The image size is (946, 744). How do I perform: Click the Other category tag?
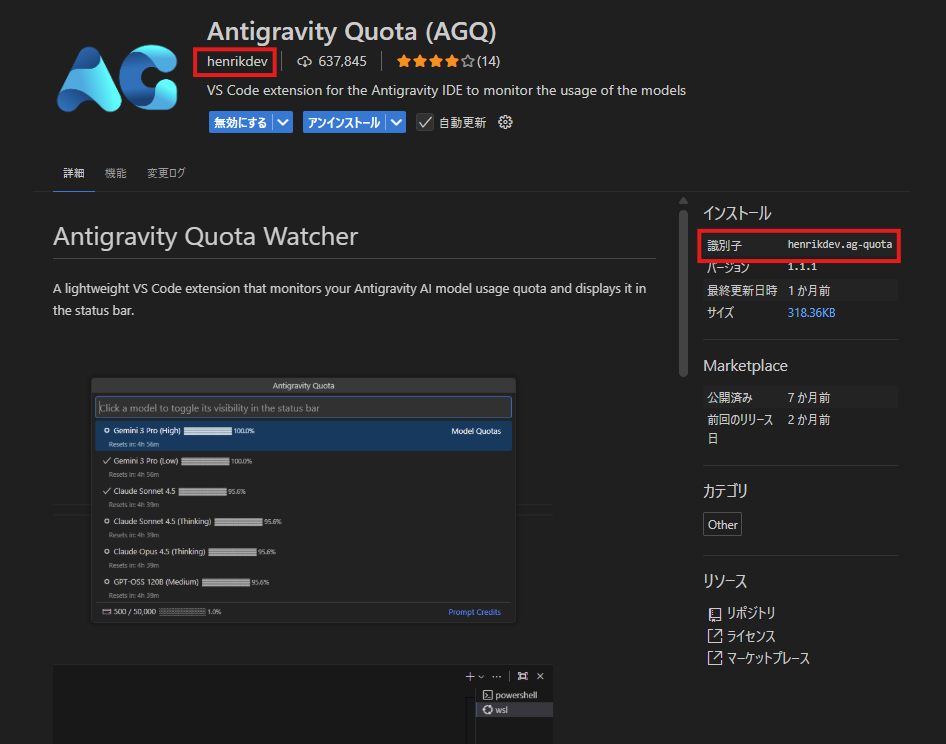pos(722,524)
